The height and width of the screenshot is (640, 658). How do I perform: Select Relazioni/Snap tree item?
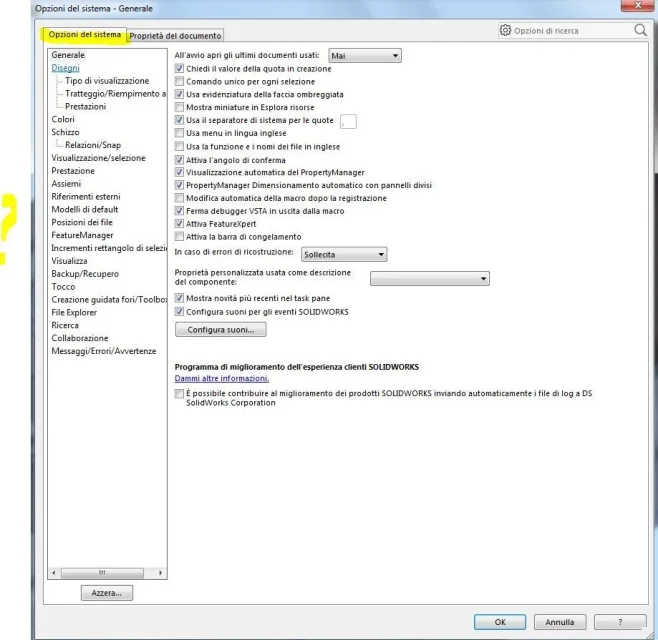tap(93, 145)
